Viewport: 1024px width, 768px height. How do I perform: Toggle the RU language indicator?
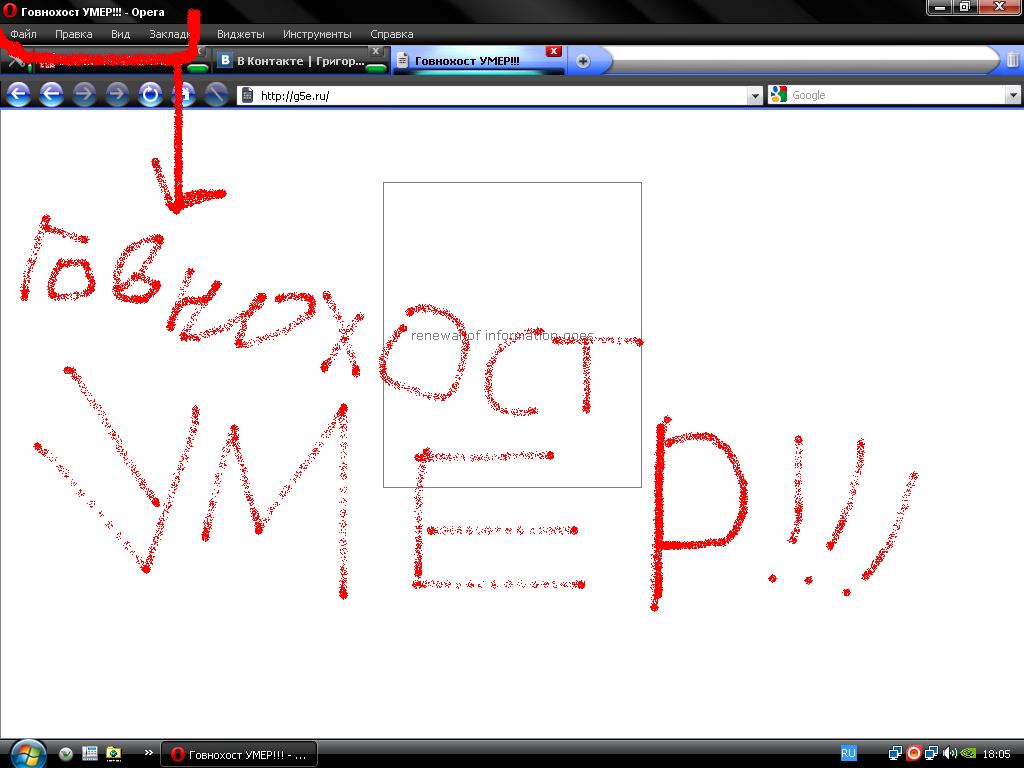pos(848,753)
